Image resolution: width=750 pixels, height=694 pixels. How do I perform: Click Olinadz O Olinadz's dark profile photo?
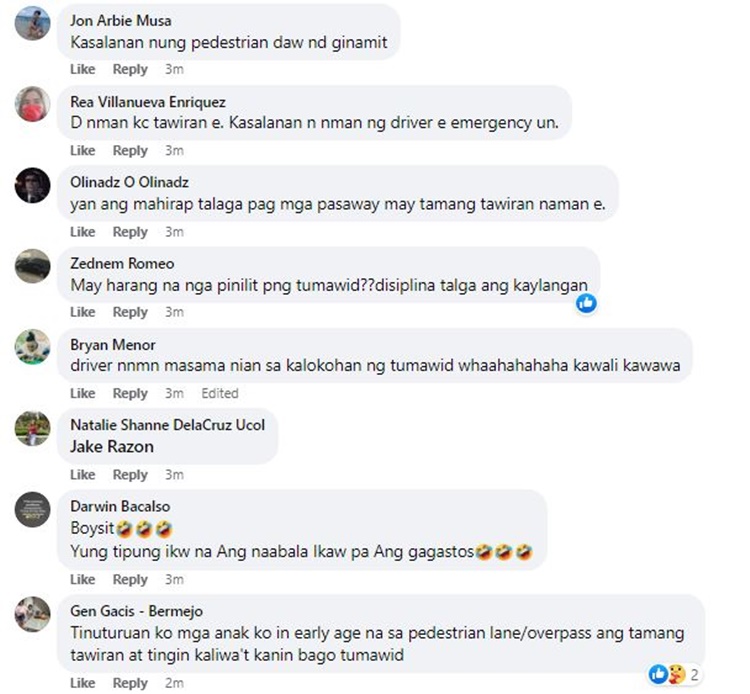click(33, 185)
